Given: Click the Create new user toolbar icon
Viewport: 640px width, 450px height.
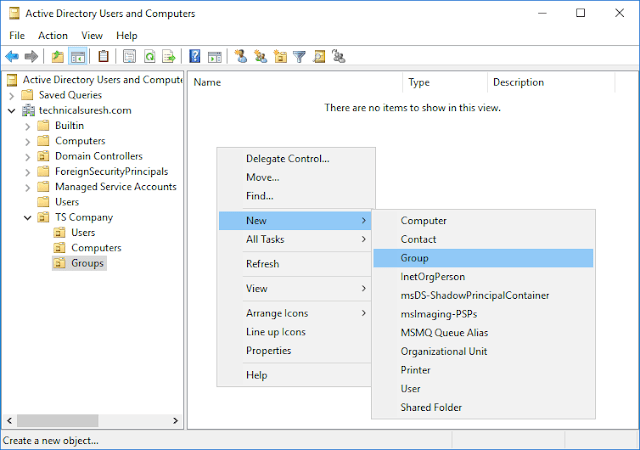Looking at the screenshot, I should pyautogui.click(x=241, y=56).
